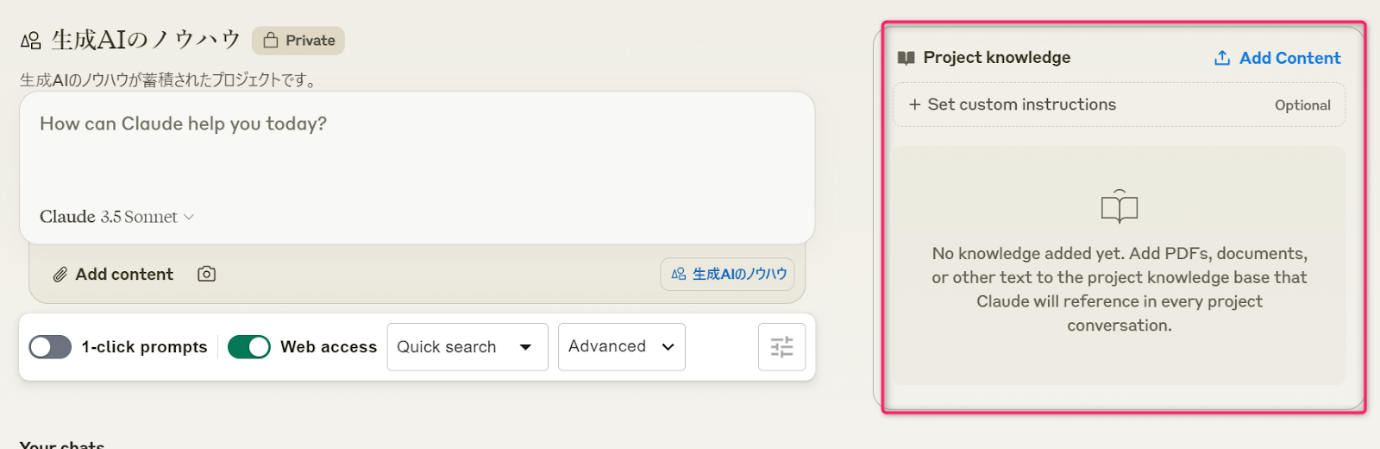Open the Advanced dropdown
The image size is (1380, 449).
621,347
